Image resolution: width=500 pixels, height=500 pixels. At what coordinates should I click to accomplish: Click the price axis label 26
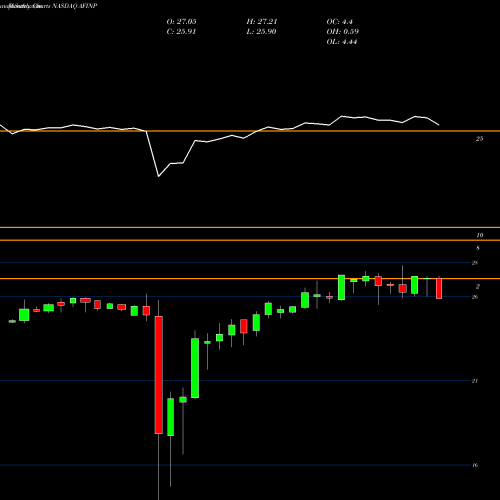click(x=475, y=297)
